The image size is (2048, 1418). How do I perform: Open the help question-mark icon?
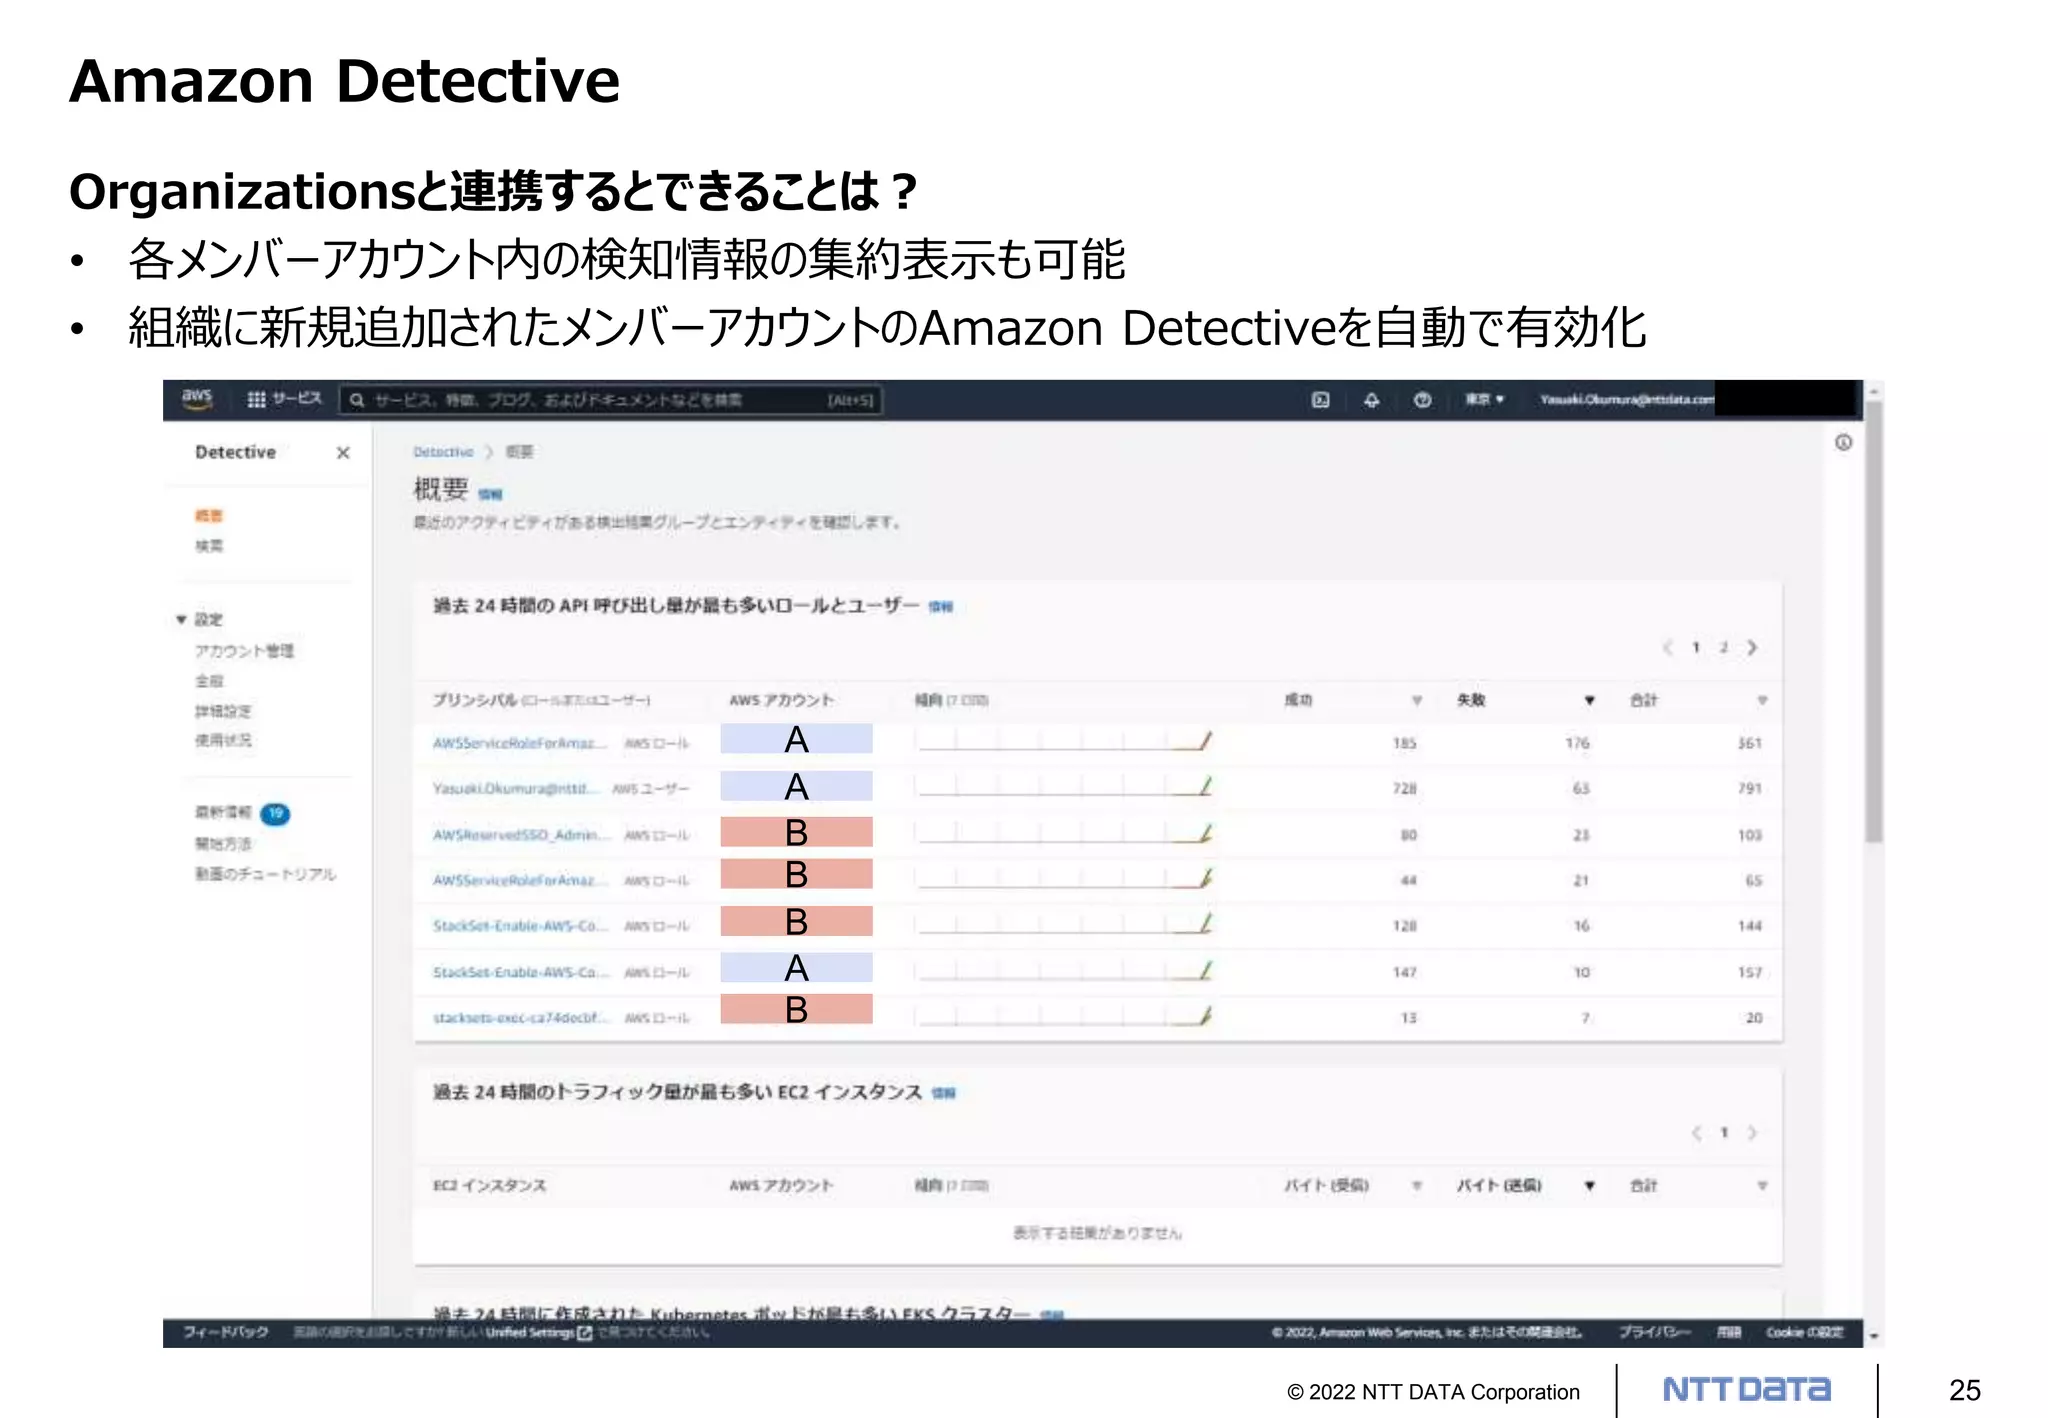pos(1422,400)
